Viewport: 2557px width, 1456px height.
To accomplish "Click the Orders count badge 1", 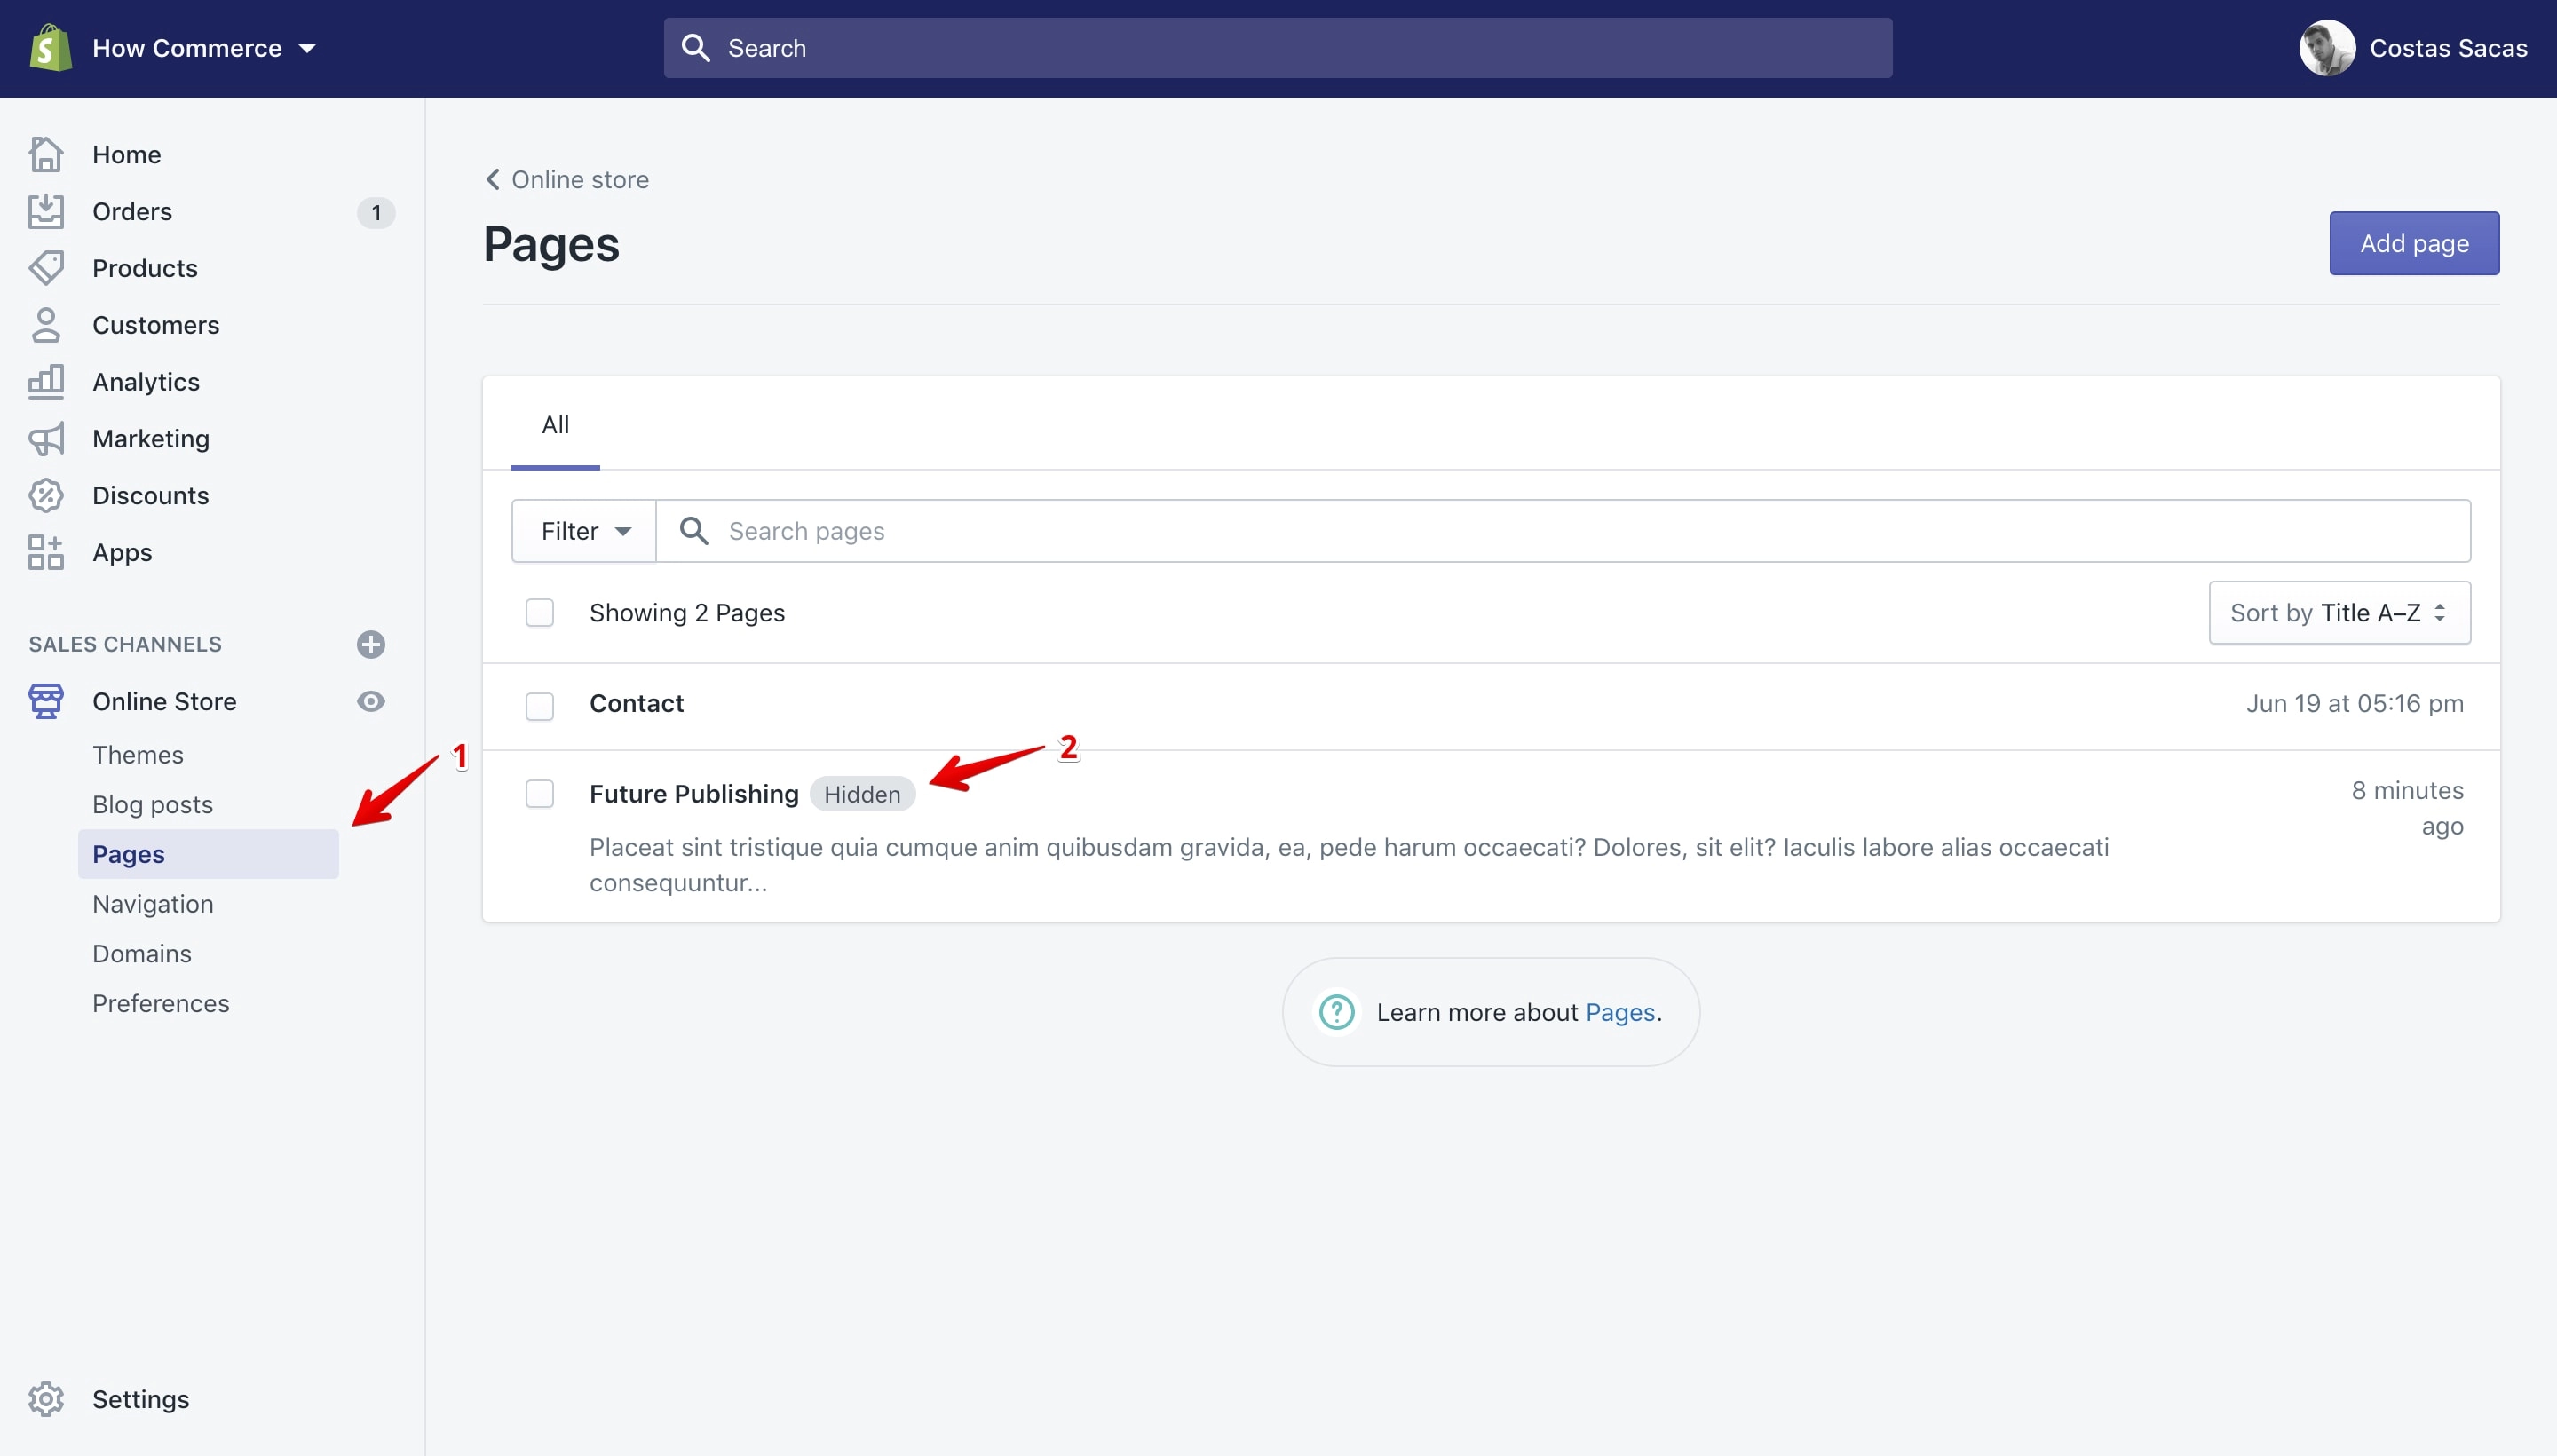I will click(x=376, y=212).
